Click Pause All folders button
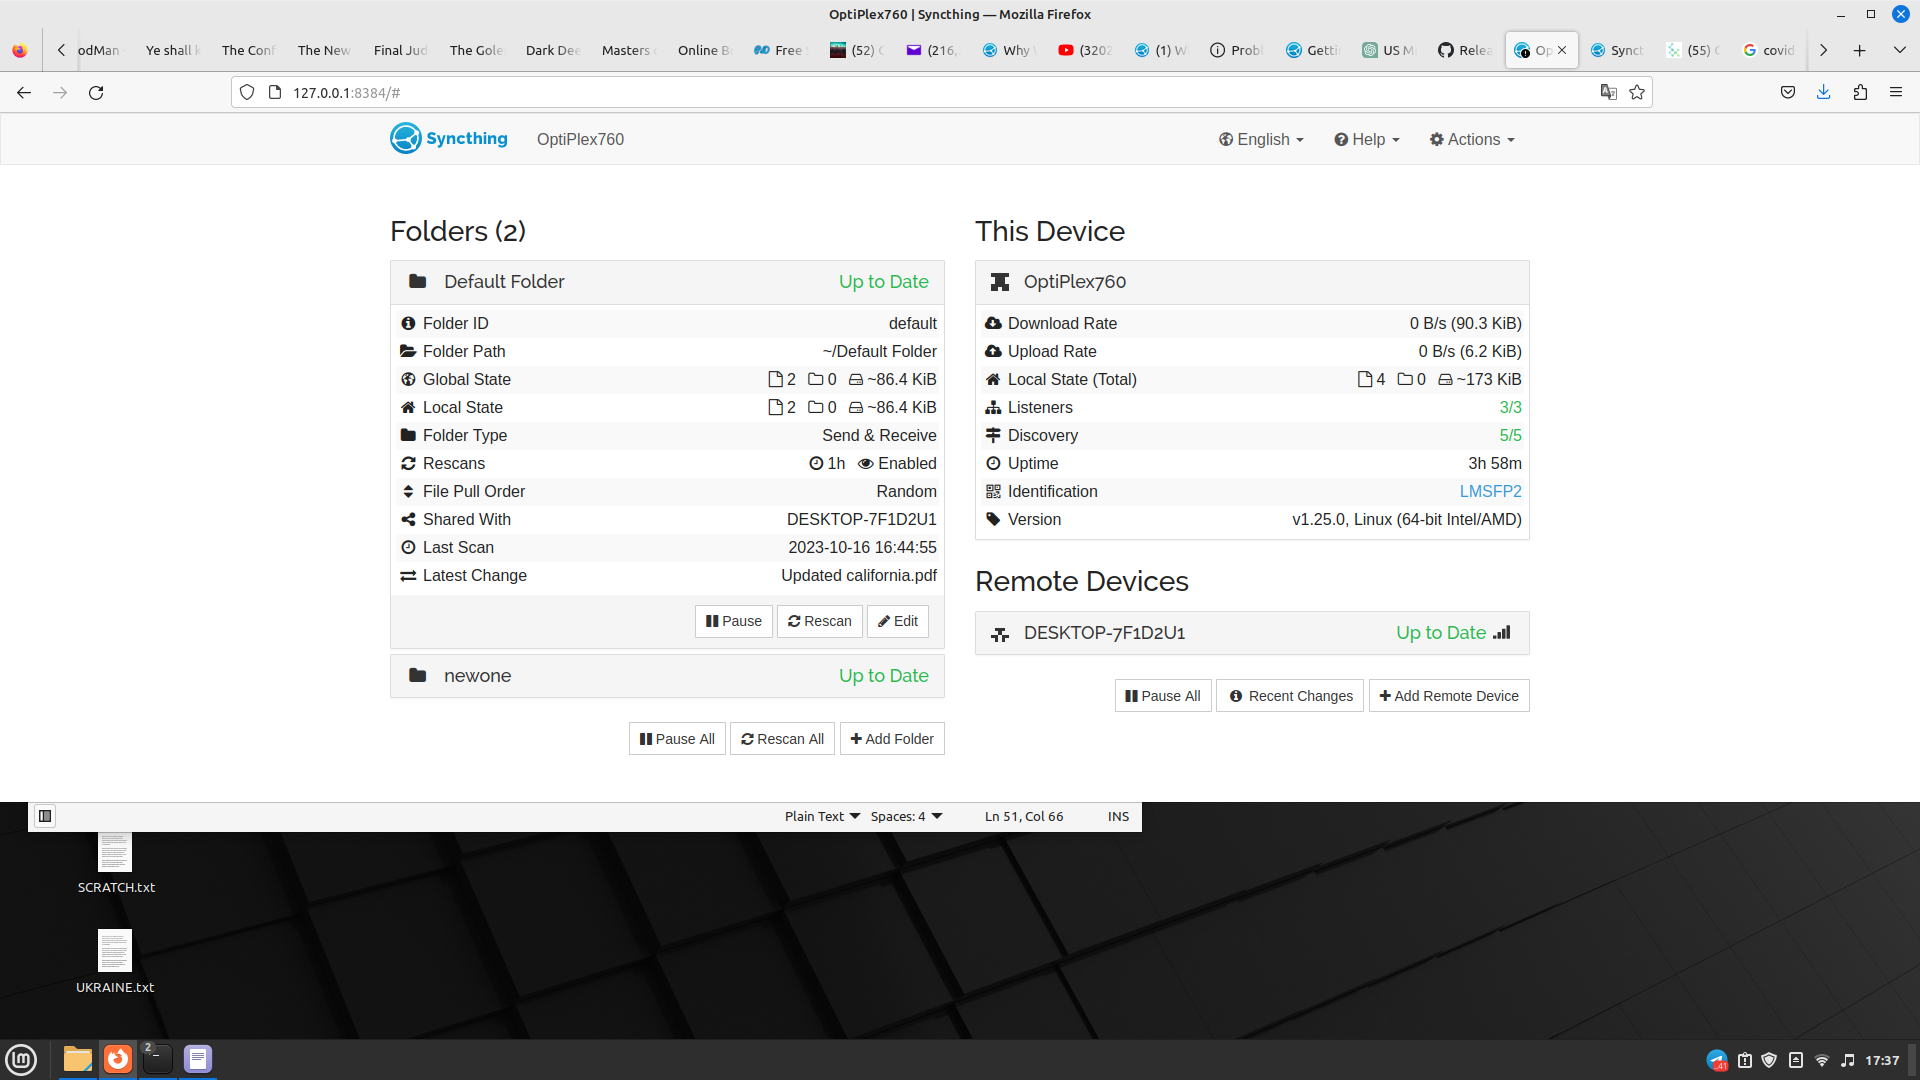The image size is (1920, 1080). click(677, 739)
